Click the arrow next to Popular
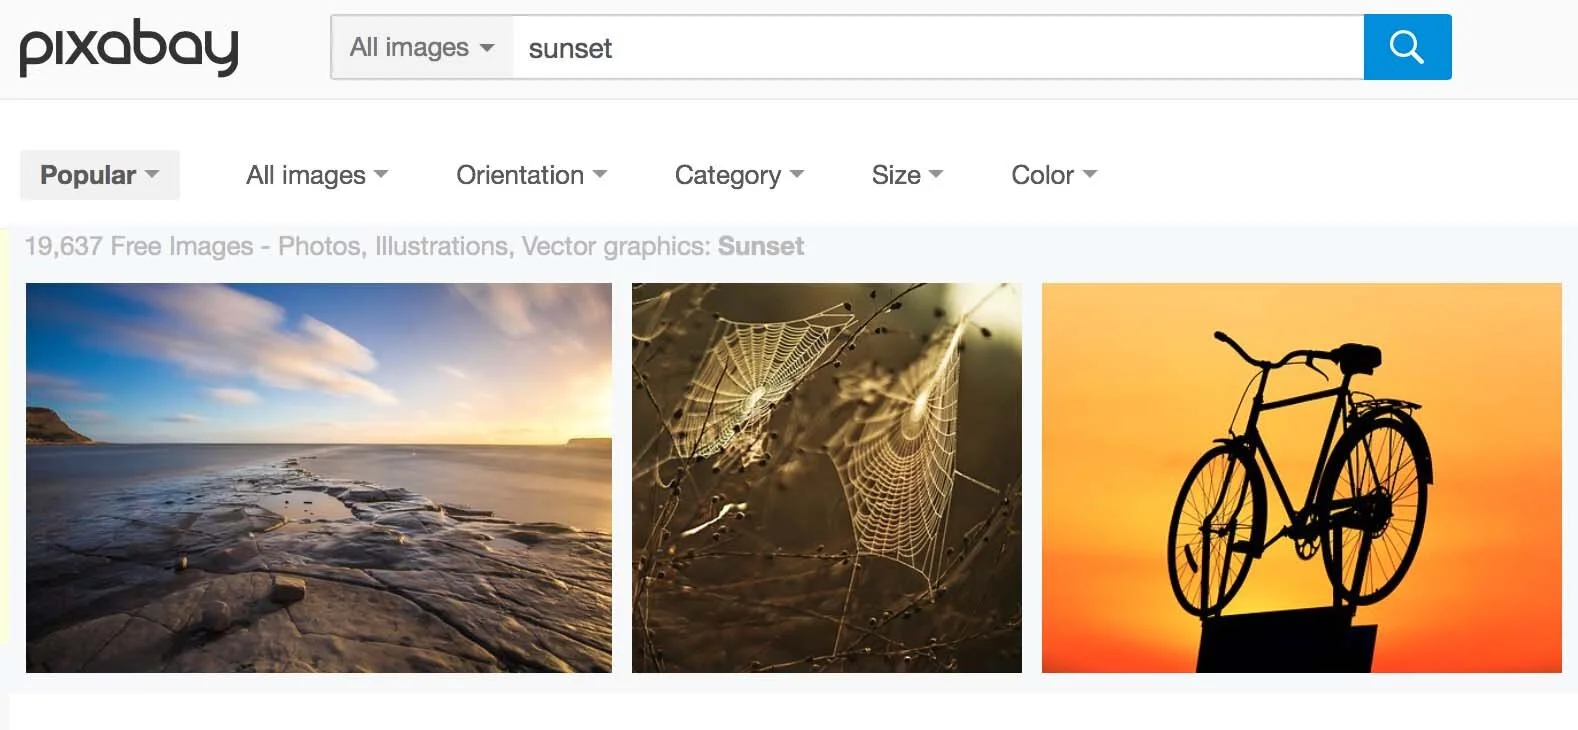 point(152,174)
